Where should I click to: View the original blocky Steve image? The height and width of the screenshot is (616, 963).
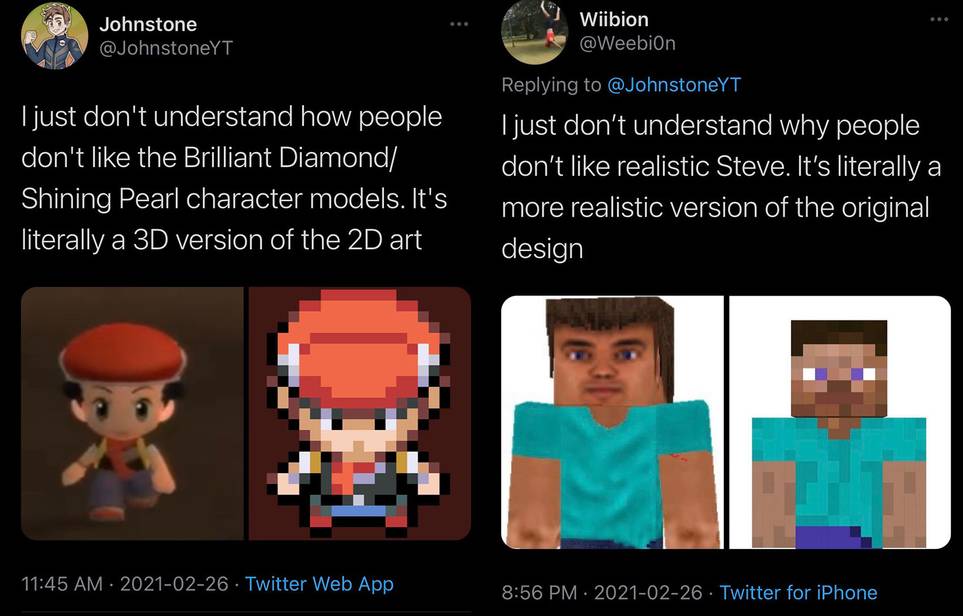click(839, 422)
